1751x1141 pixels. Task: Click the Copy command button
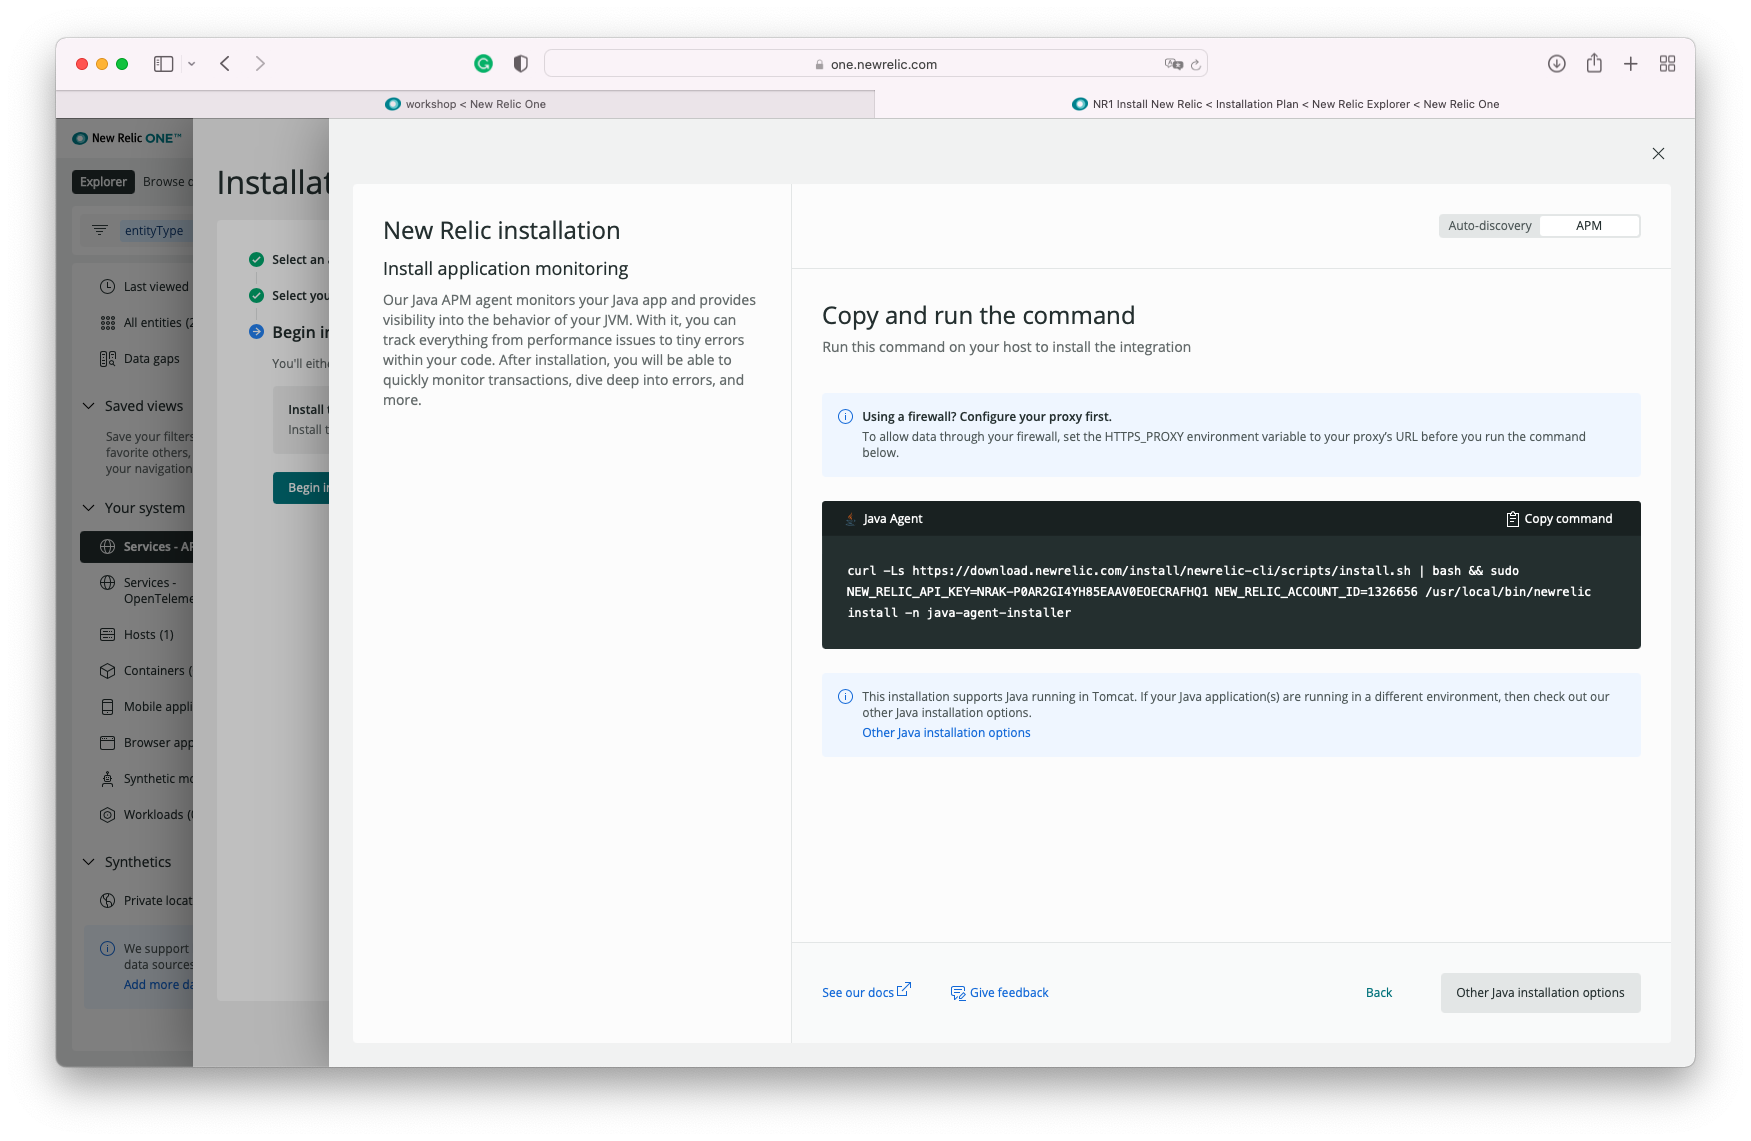click(1559, 519)
